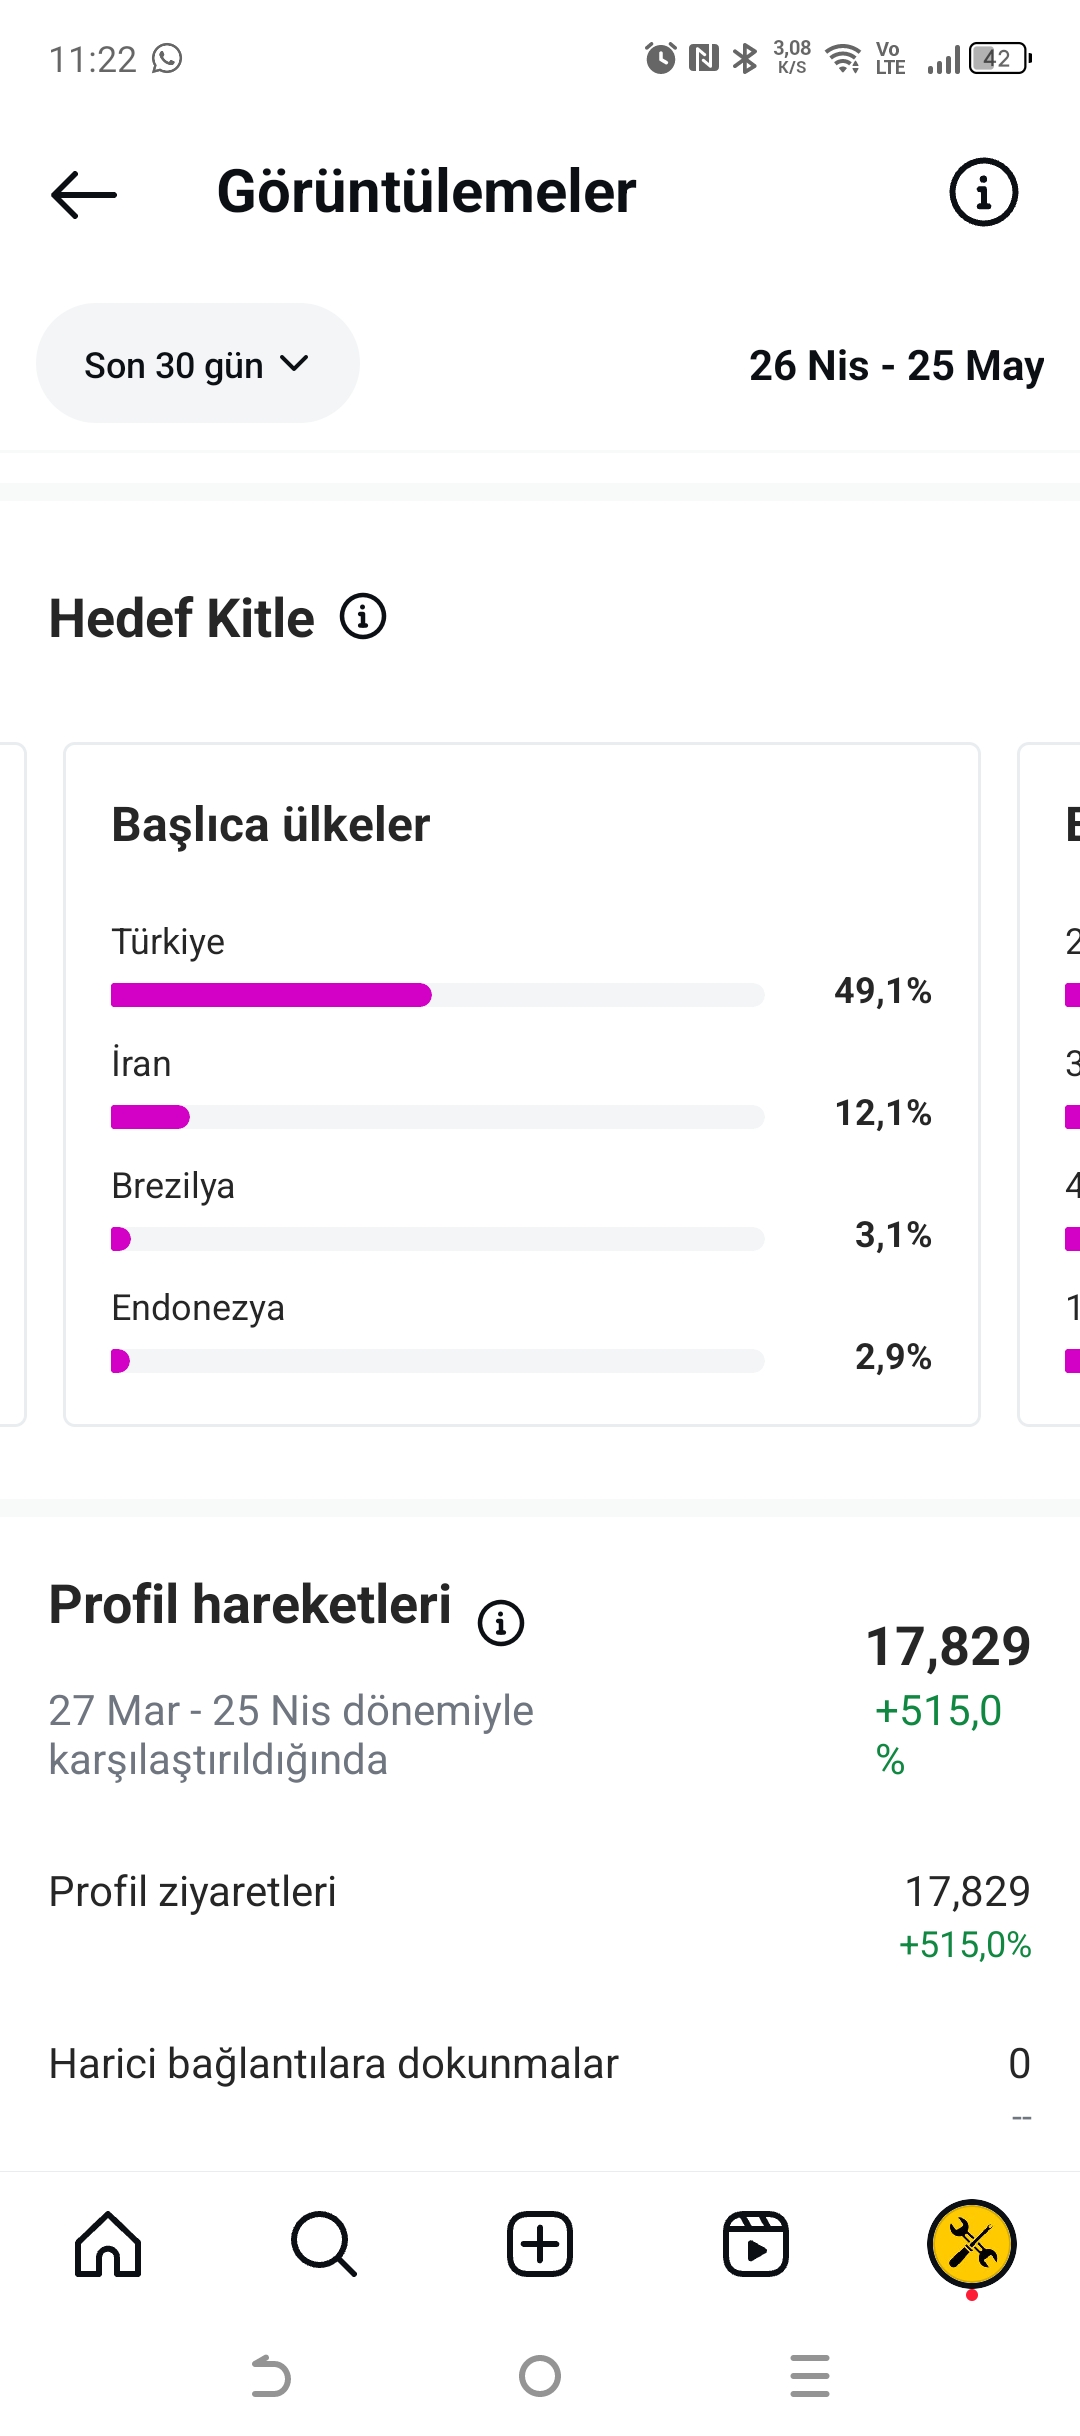Tap the Android system back button
The width and height of the screenshot is (1080, 2436).
click(270, 2376)
